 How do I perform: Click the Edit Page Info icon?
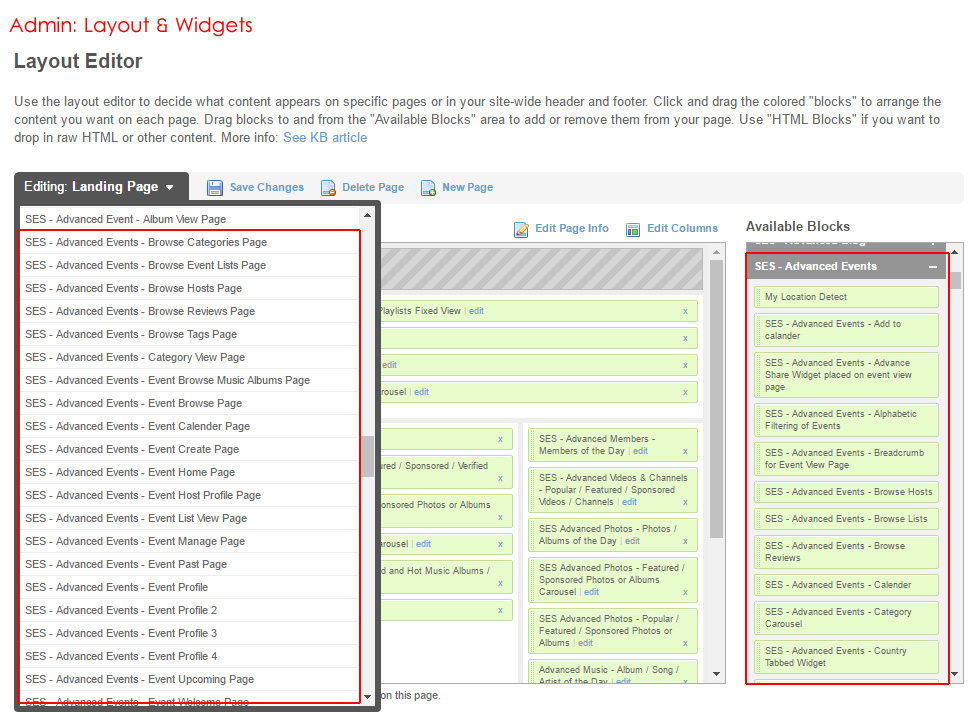tap(521, 229)
